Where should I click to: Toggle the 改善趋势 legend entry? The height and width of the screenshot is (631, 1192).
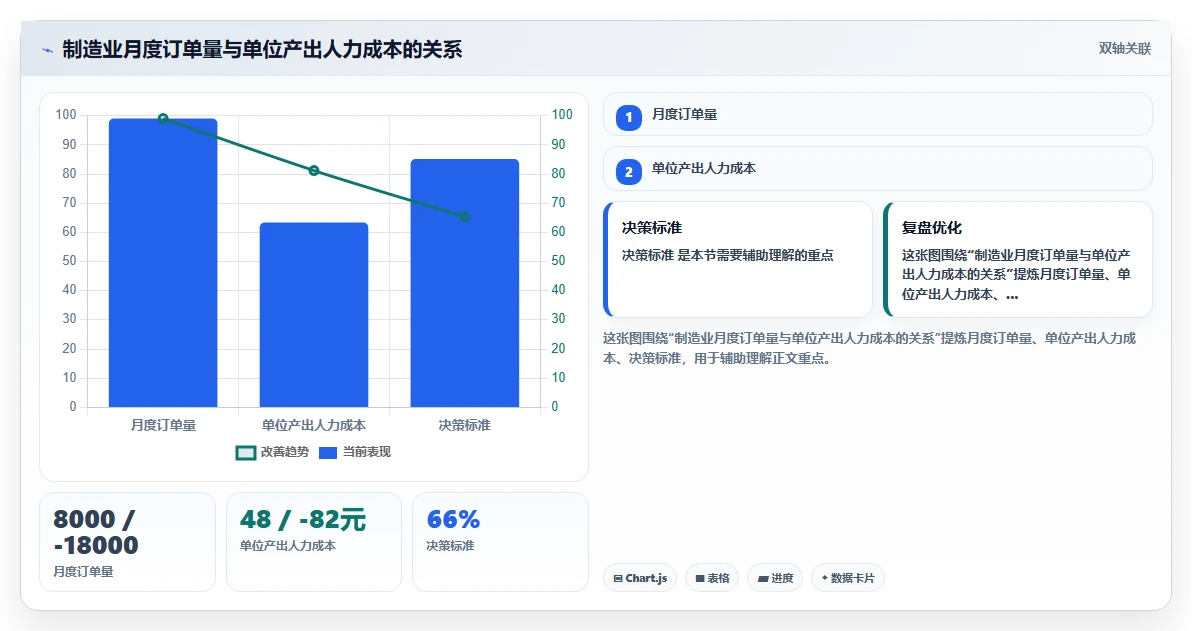coord(272,452)
